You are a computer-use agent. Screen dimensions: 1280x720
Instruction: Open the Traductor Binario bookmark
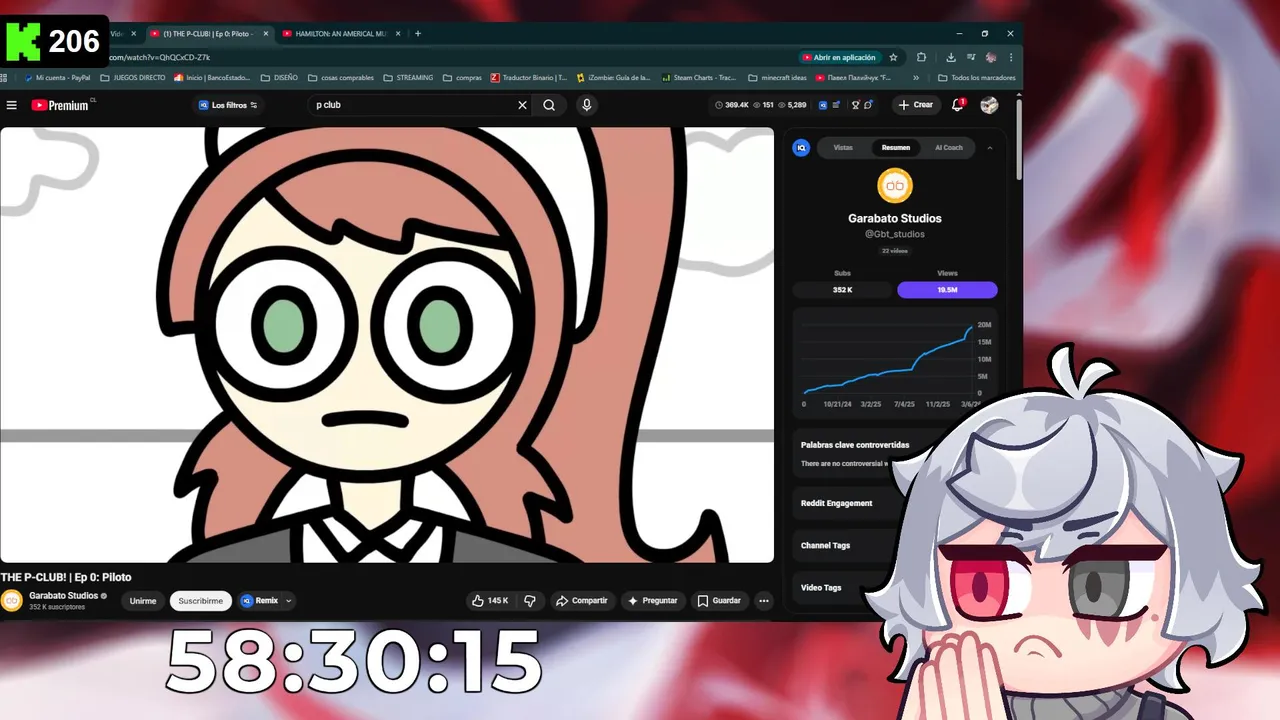click(x=528, y=78)
